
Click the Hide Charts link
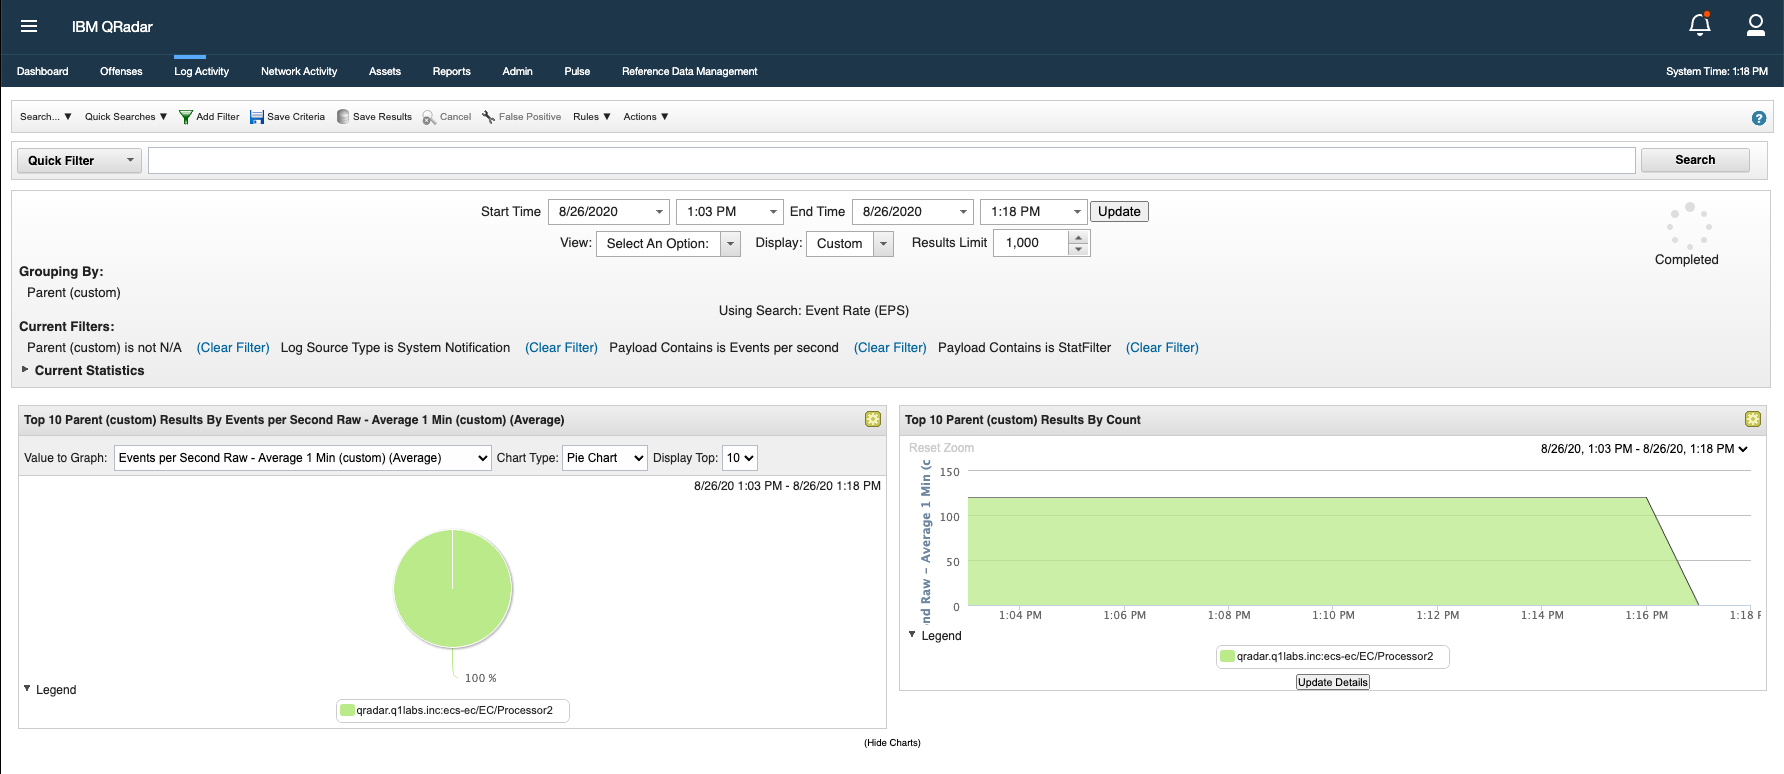(x=892, y=743)
